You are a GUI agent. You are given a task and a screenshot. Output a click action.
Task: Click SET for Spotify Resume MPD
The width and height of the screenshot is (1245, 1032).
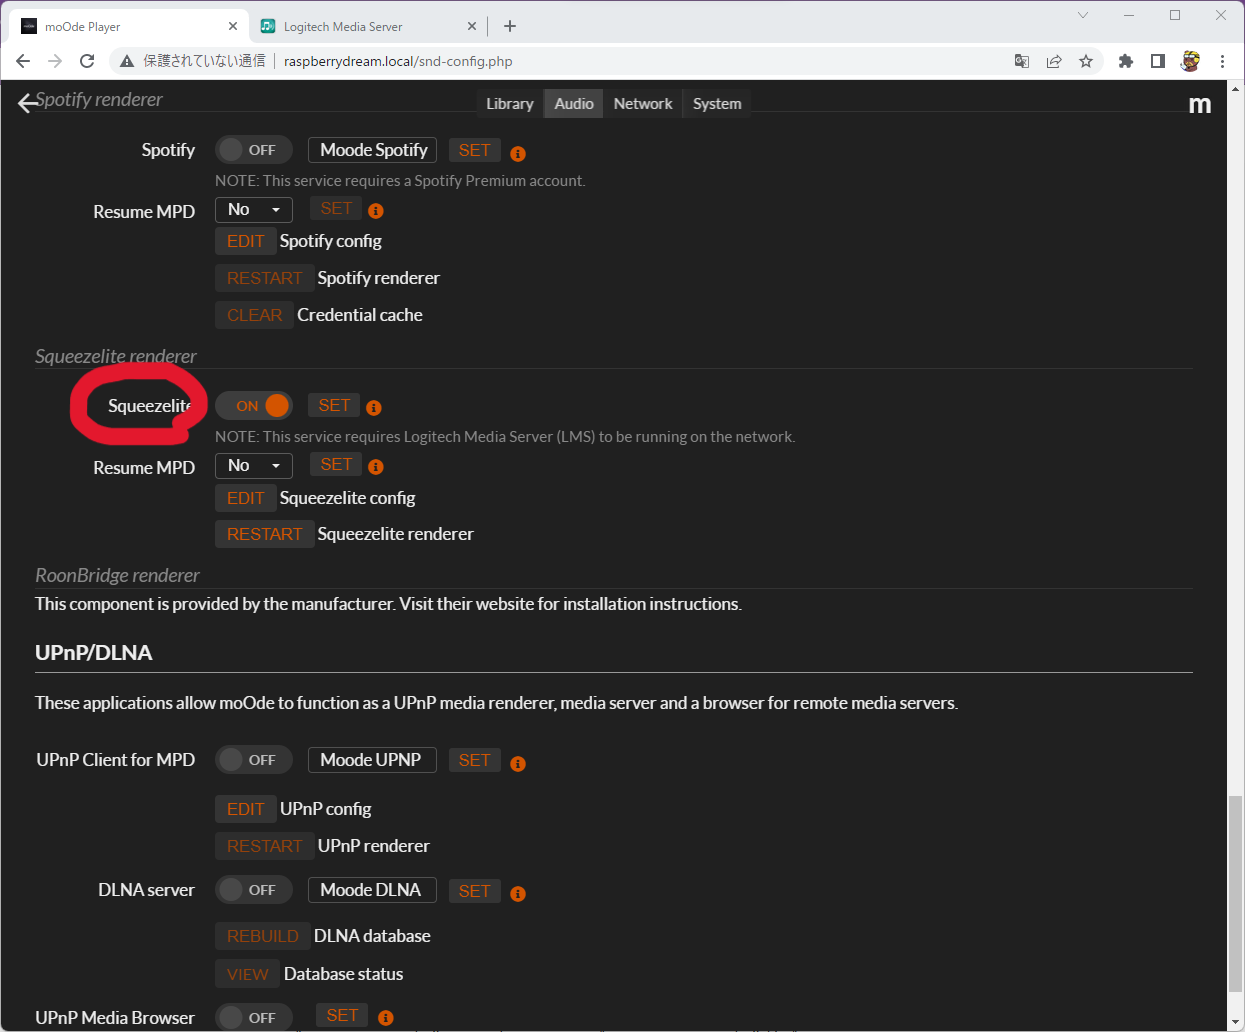[336, 208]
